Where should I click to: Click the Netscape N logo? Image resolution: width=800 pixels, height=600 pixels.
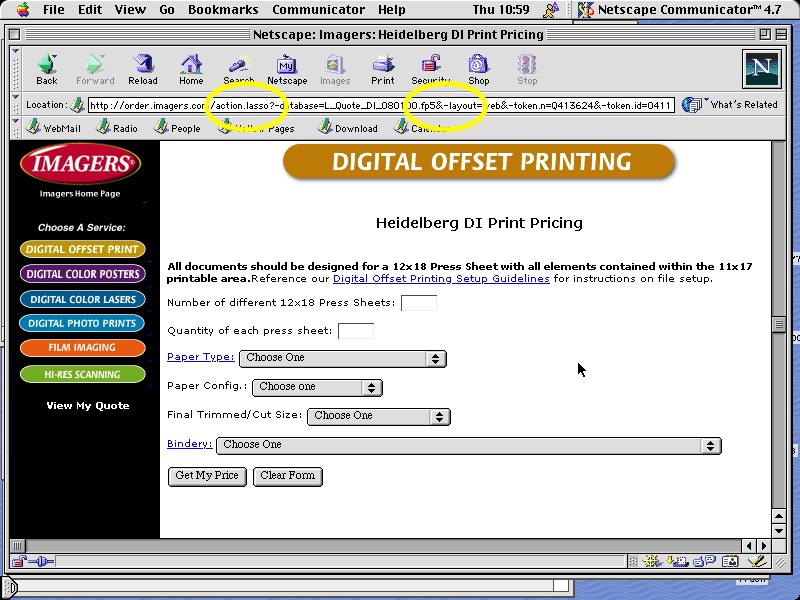click(x=762, y=68)
